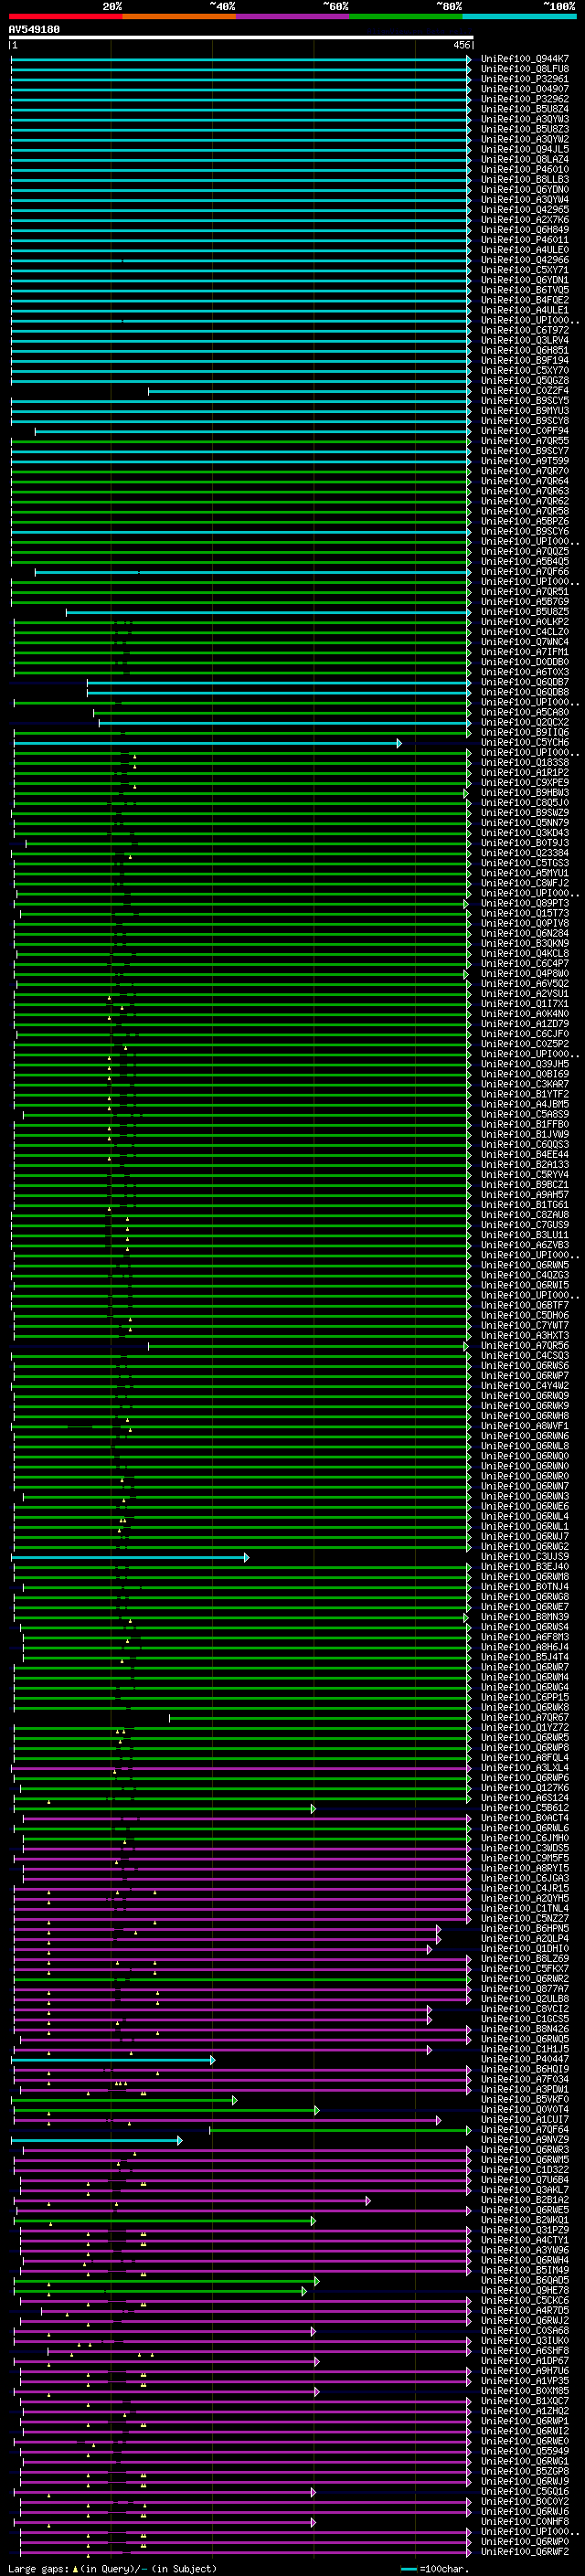Open the hit UniRef100_Q6RWN6

pos(525,1436)
